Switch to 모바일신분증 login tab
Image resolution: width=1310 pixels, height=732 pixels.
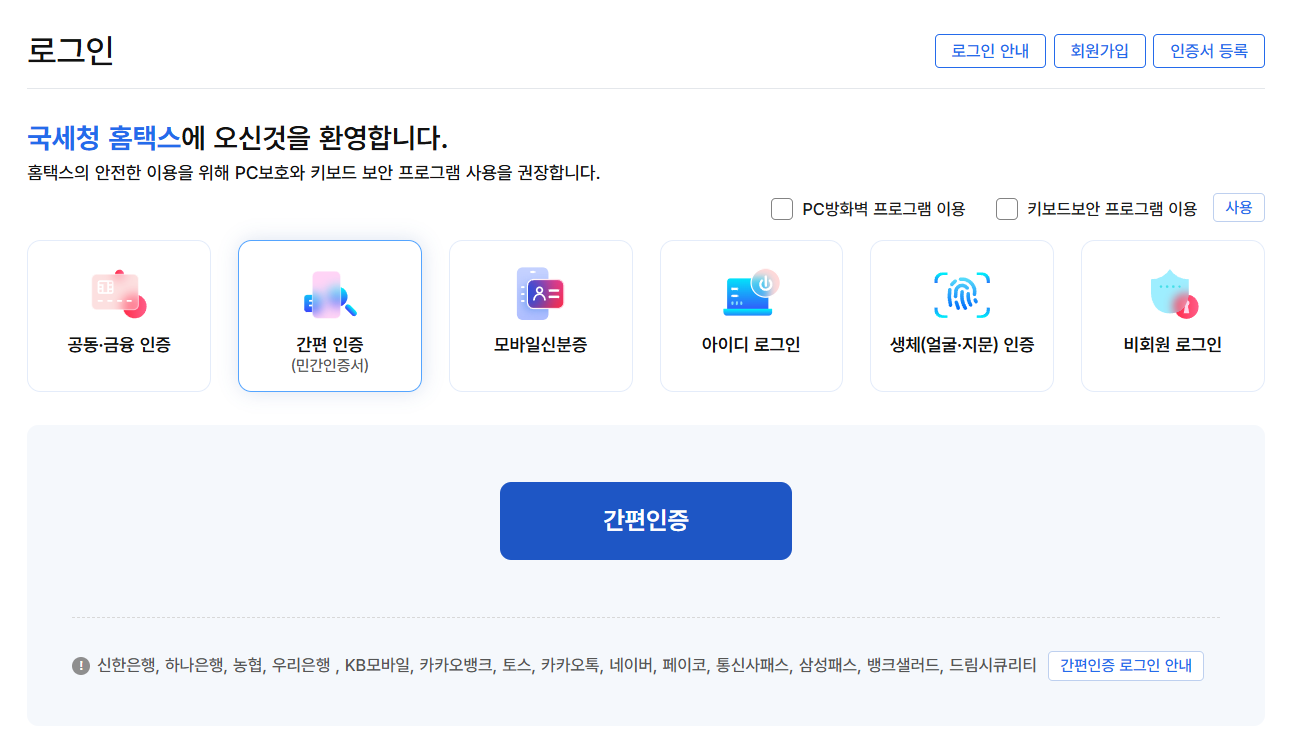click(x=541, y=316)
